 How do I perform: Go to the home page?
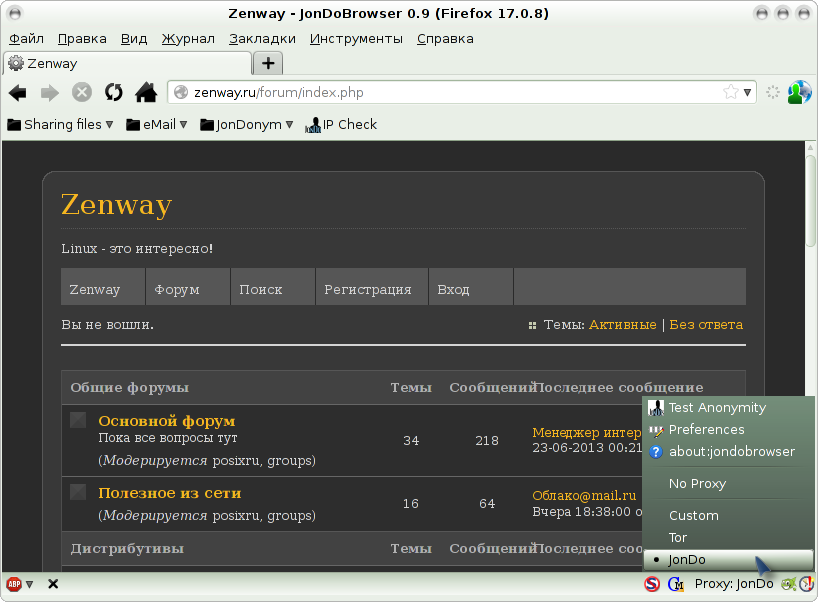pyautogui.click(x=146, y=92)
